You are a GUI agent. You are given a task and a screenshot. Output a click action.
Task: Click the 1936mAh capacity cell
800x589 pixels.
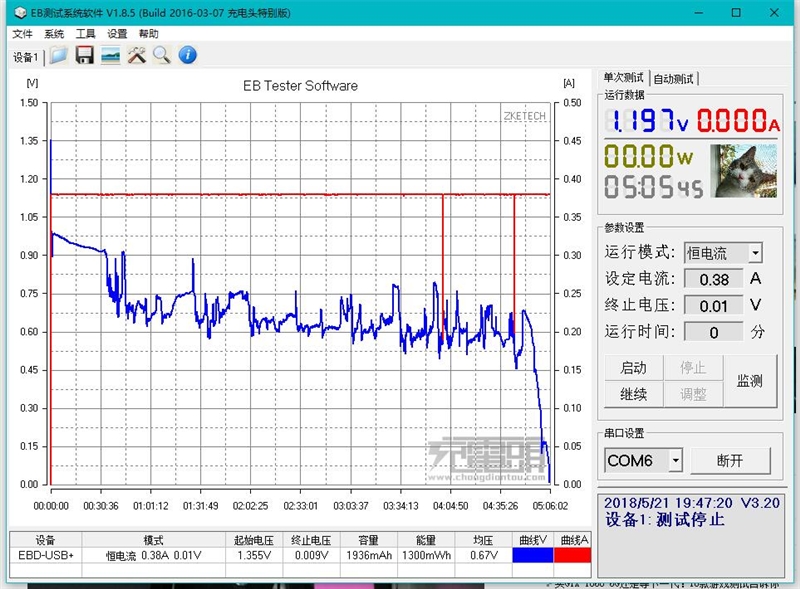[x=369, y=555]
